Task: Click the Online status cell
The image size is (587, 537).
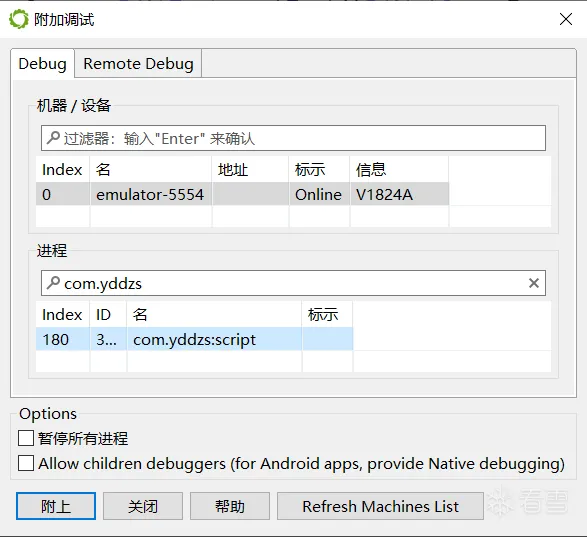Action: click(x=319, y=194)
